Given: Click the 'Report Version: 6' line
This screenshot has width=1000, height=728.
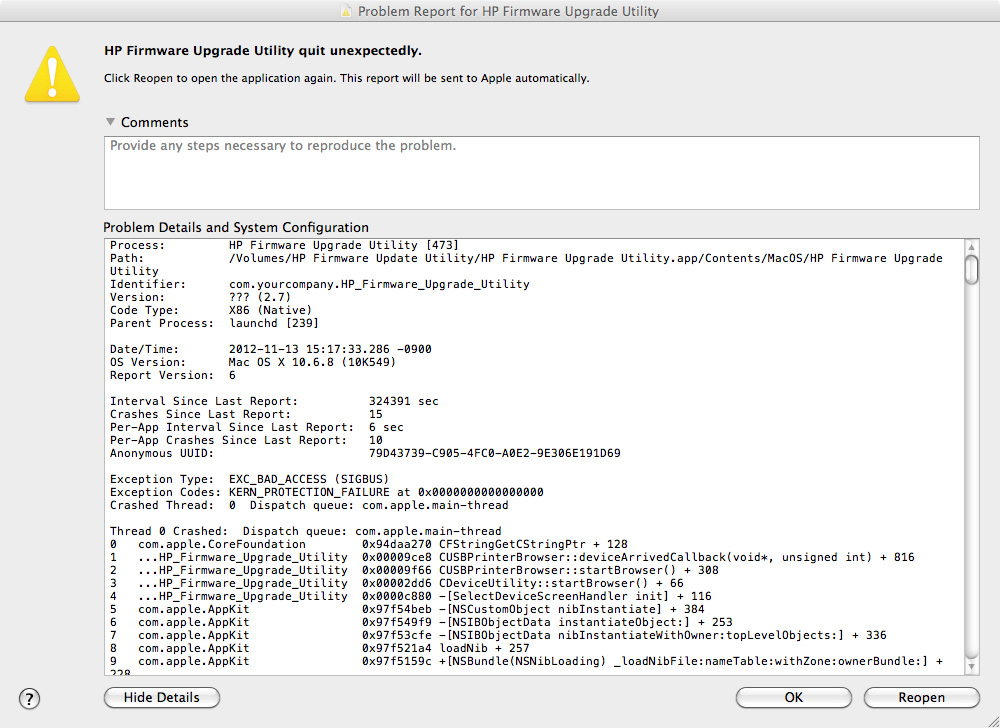Looking at the screenshot, I should pyautogui.click(x=173, y=375).
